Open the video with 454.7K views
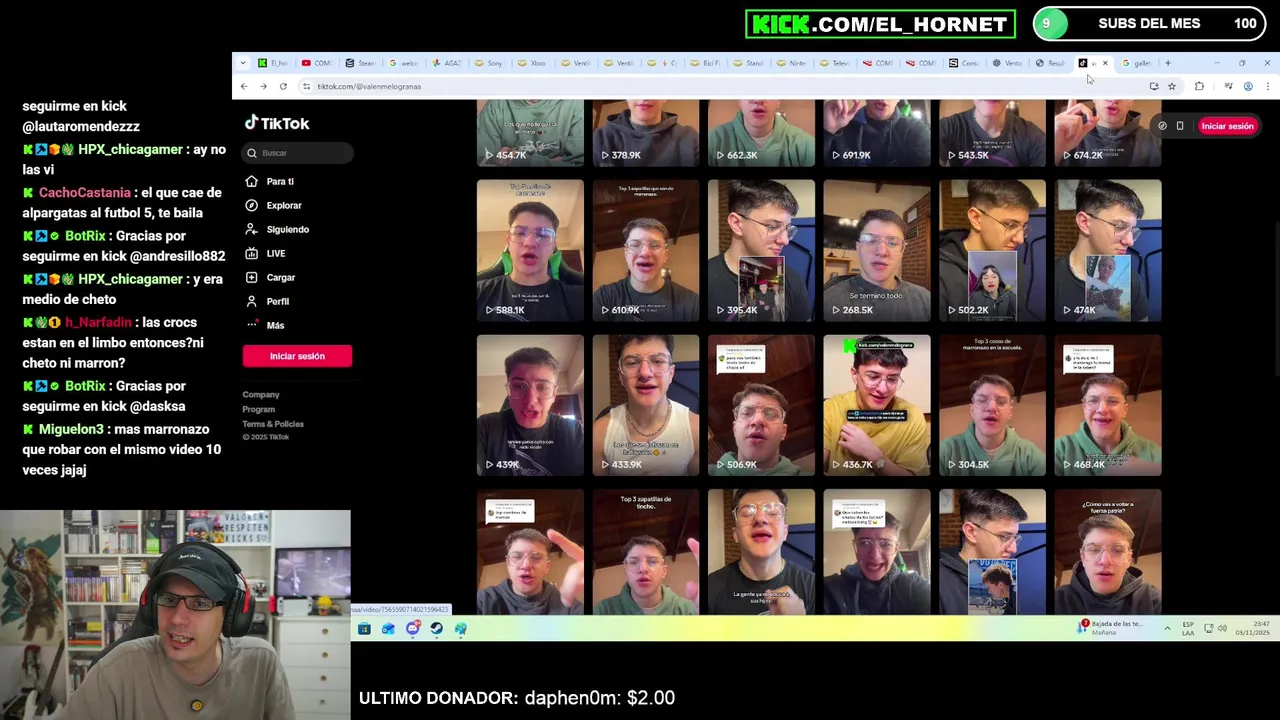 530,133
